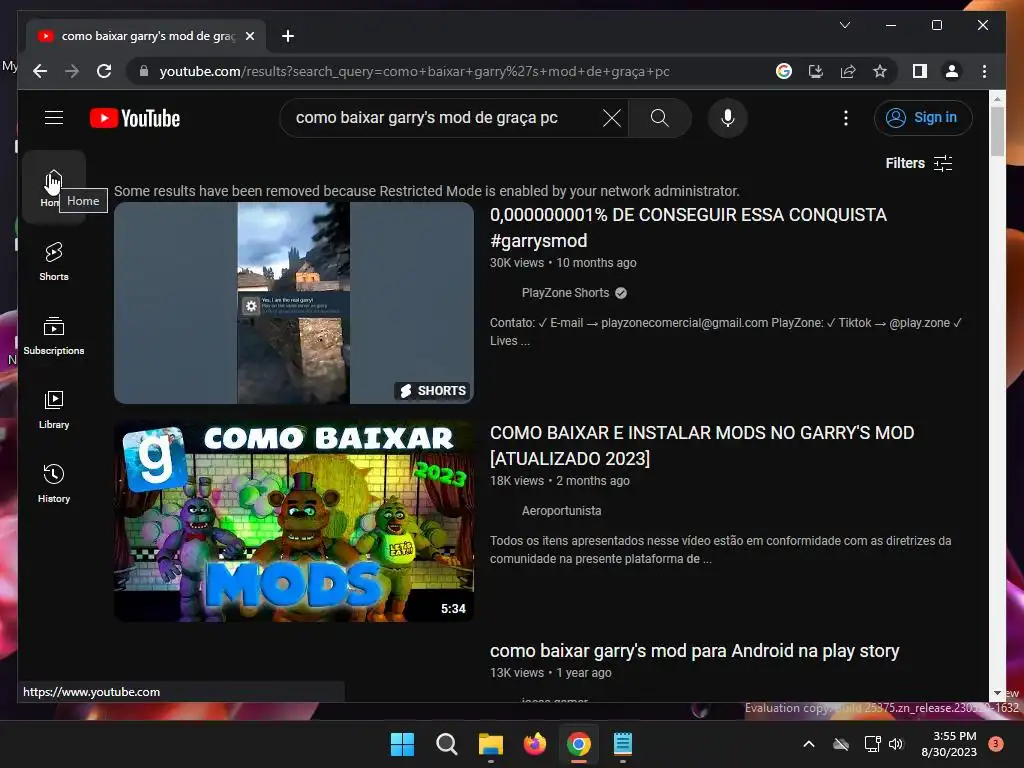Click Chrome icon in taskbar
Viewport: 1024px width, 768px height.
(579, 744)
